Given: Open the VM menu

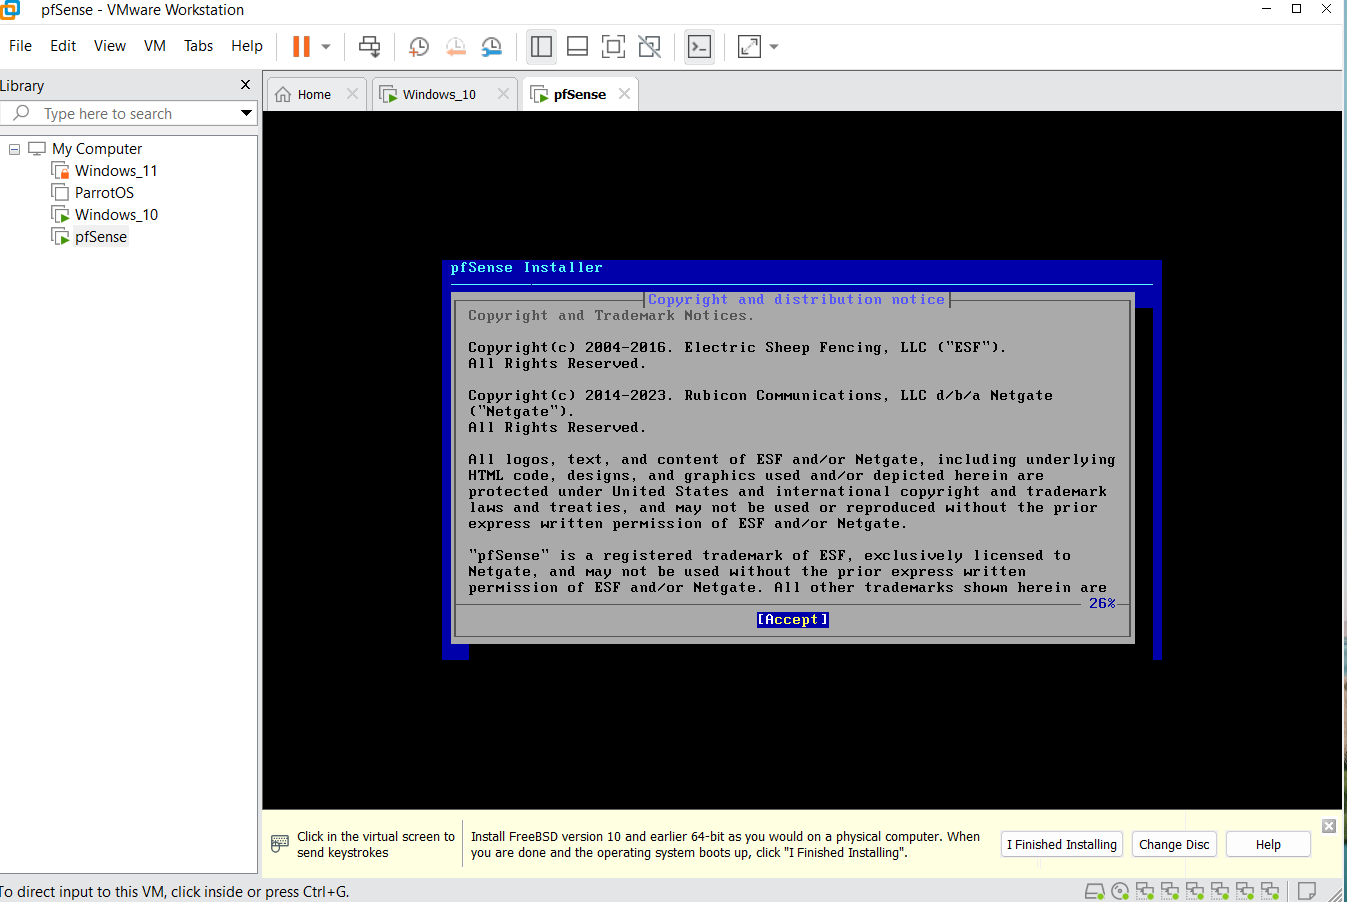Looking at the screenshot, I should [x=155, y=46].
